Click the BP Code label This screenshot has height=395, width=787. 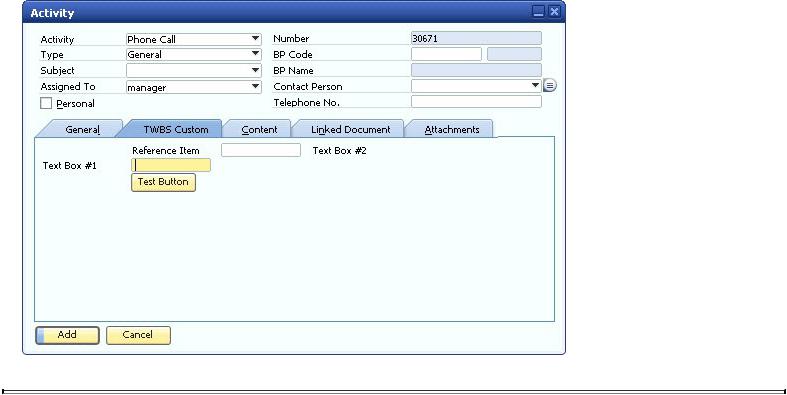click(x=293, y=54)
